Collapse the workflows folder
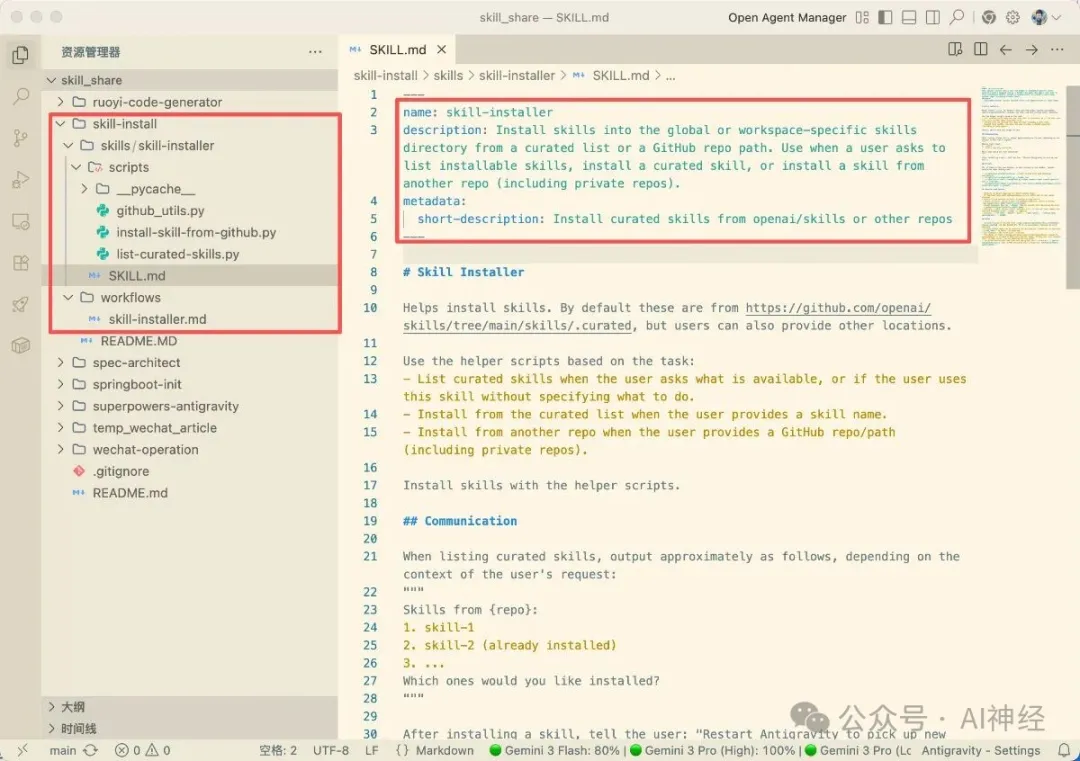This screenshot has height=761, width=1080. click(68, 298)
